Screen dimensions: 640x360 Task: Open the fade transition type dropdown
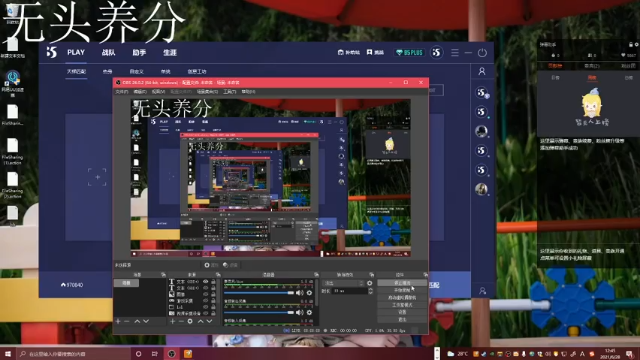click(343, 283)
